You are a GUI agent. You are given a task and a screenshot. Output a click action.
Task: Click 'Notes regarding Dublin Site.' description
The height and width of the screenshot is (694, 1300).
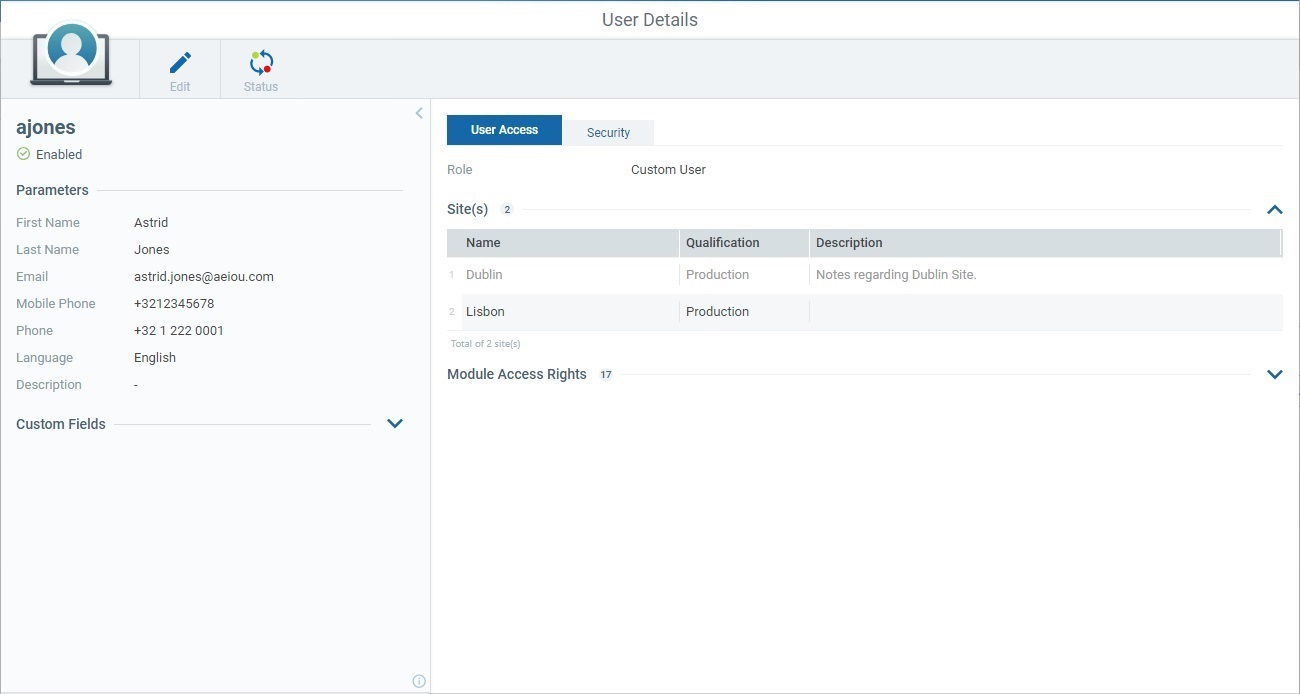click(x=896, y=275)
